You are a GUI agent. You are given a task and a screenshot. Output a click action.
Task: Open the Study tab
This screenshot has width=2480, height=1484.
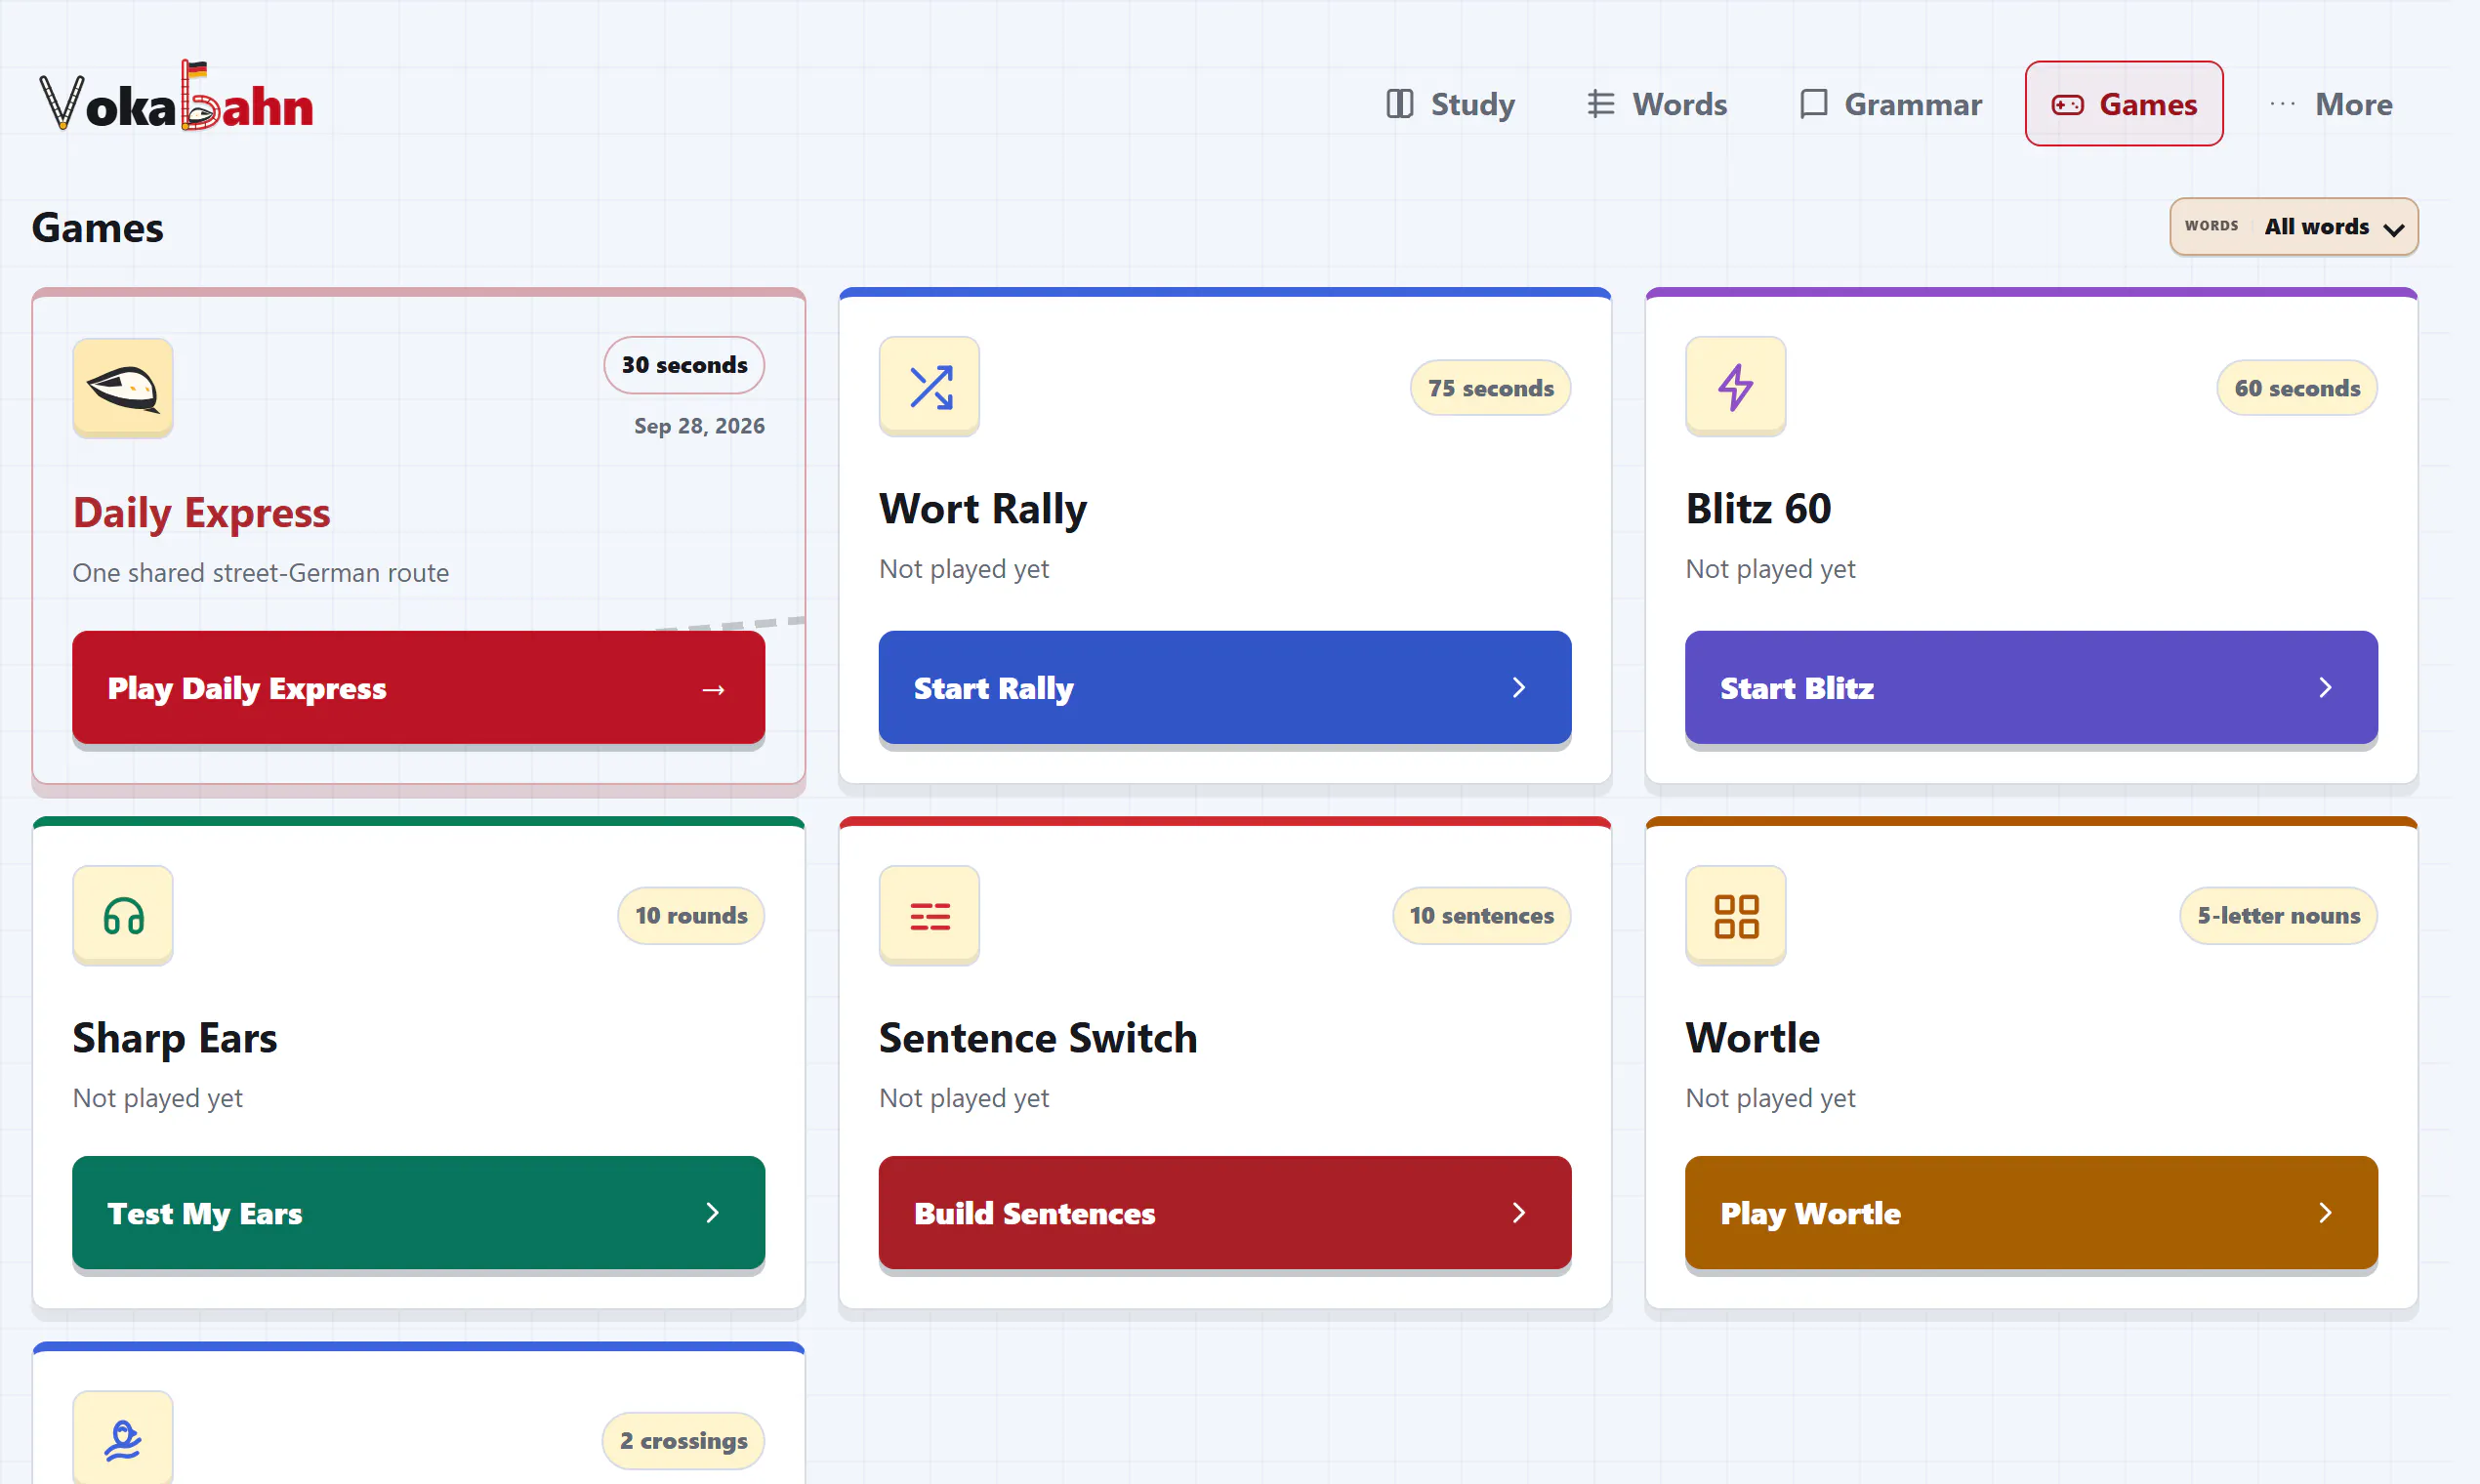pyautogui.click(x=1450, y=104)
